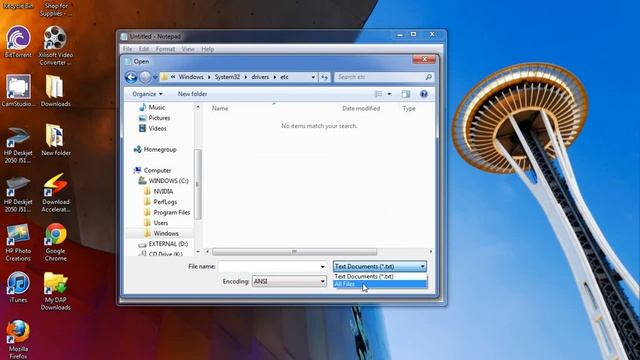The height and width of the screenshot is (360, 640).
Task: Click the horizontal scrollbar in file list
Action: click(x=294, y=252)
